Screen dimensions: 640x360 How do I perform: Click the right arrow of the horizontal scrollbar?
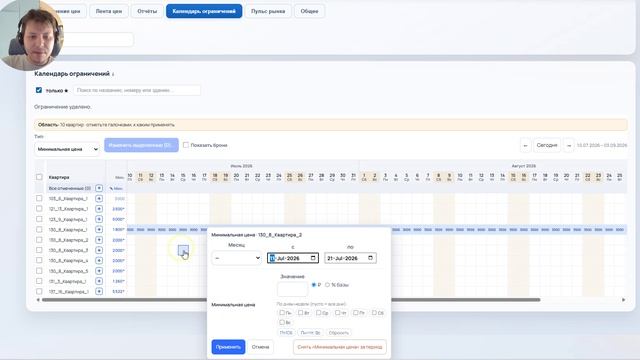click(623, 300)
